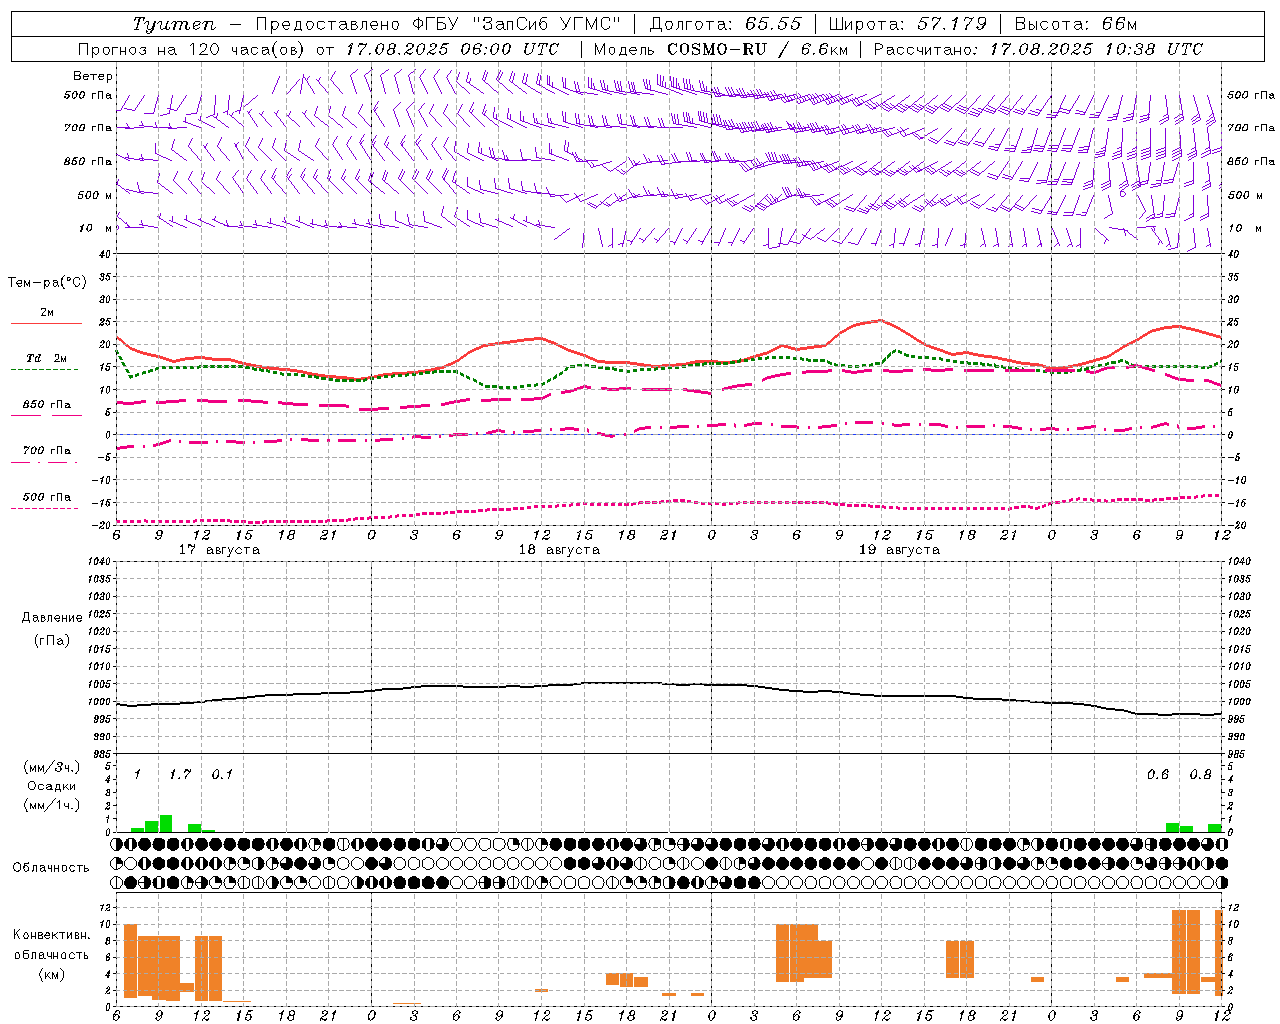Click the "850 гПа" temperature legend entry
1280x1024 pixels.
(x=47, y=405)
